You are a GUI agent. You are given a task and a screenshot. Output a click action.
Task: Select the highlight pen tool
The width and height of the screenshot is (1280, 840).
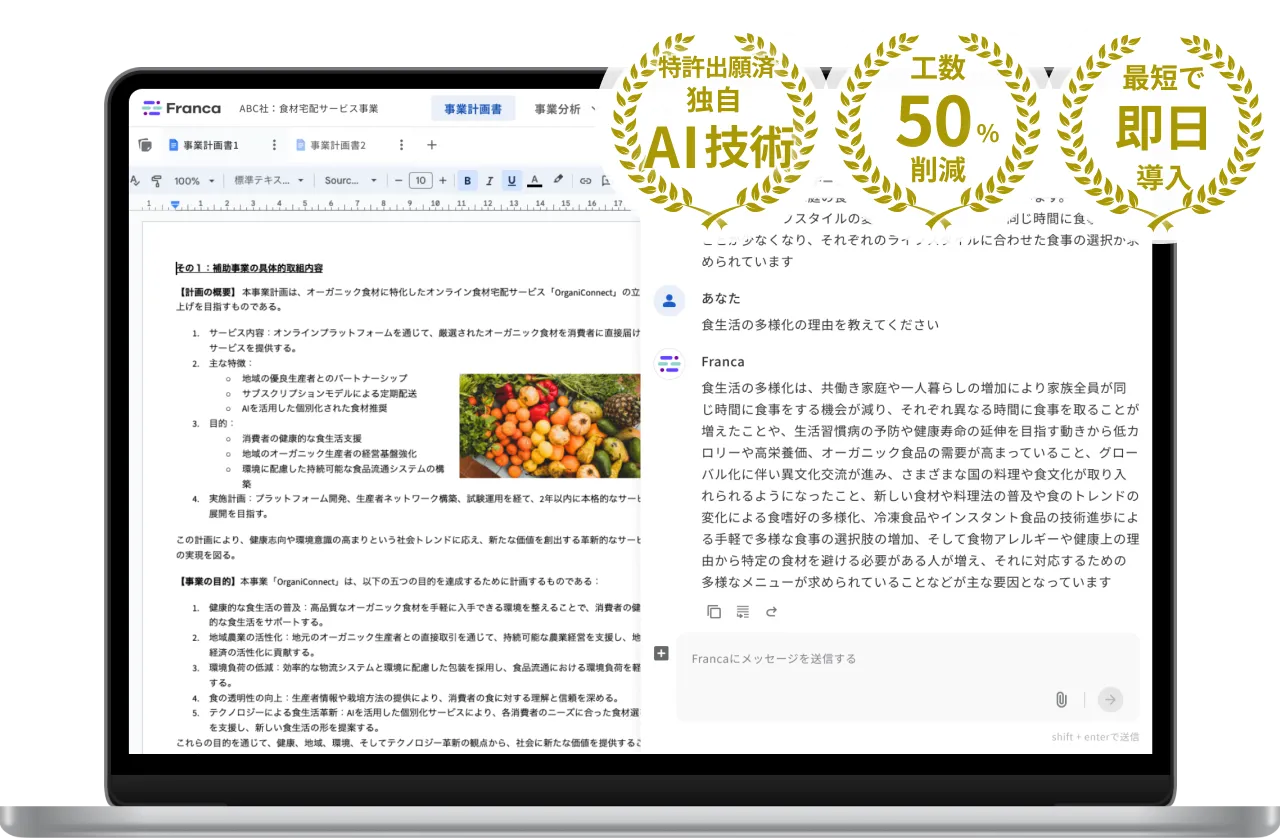click(x=558, y=180)
